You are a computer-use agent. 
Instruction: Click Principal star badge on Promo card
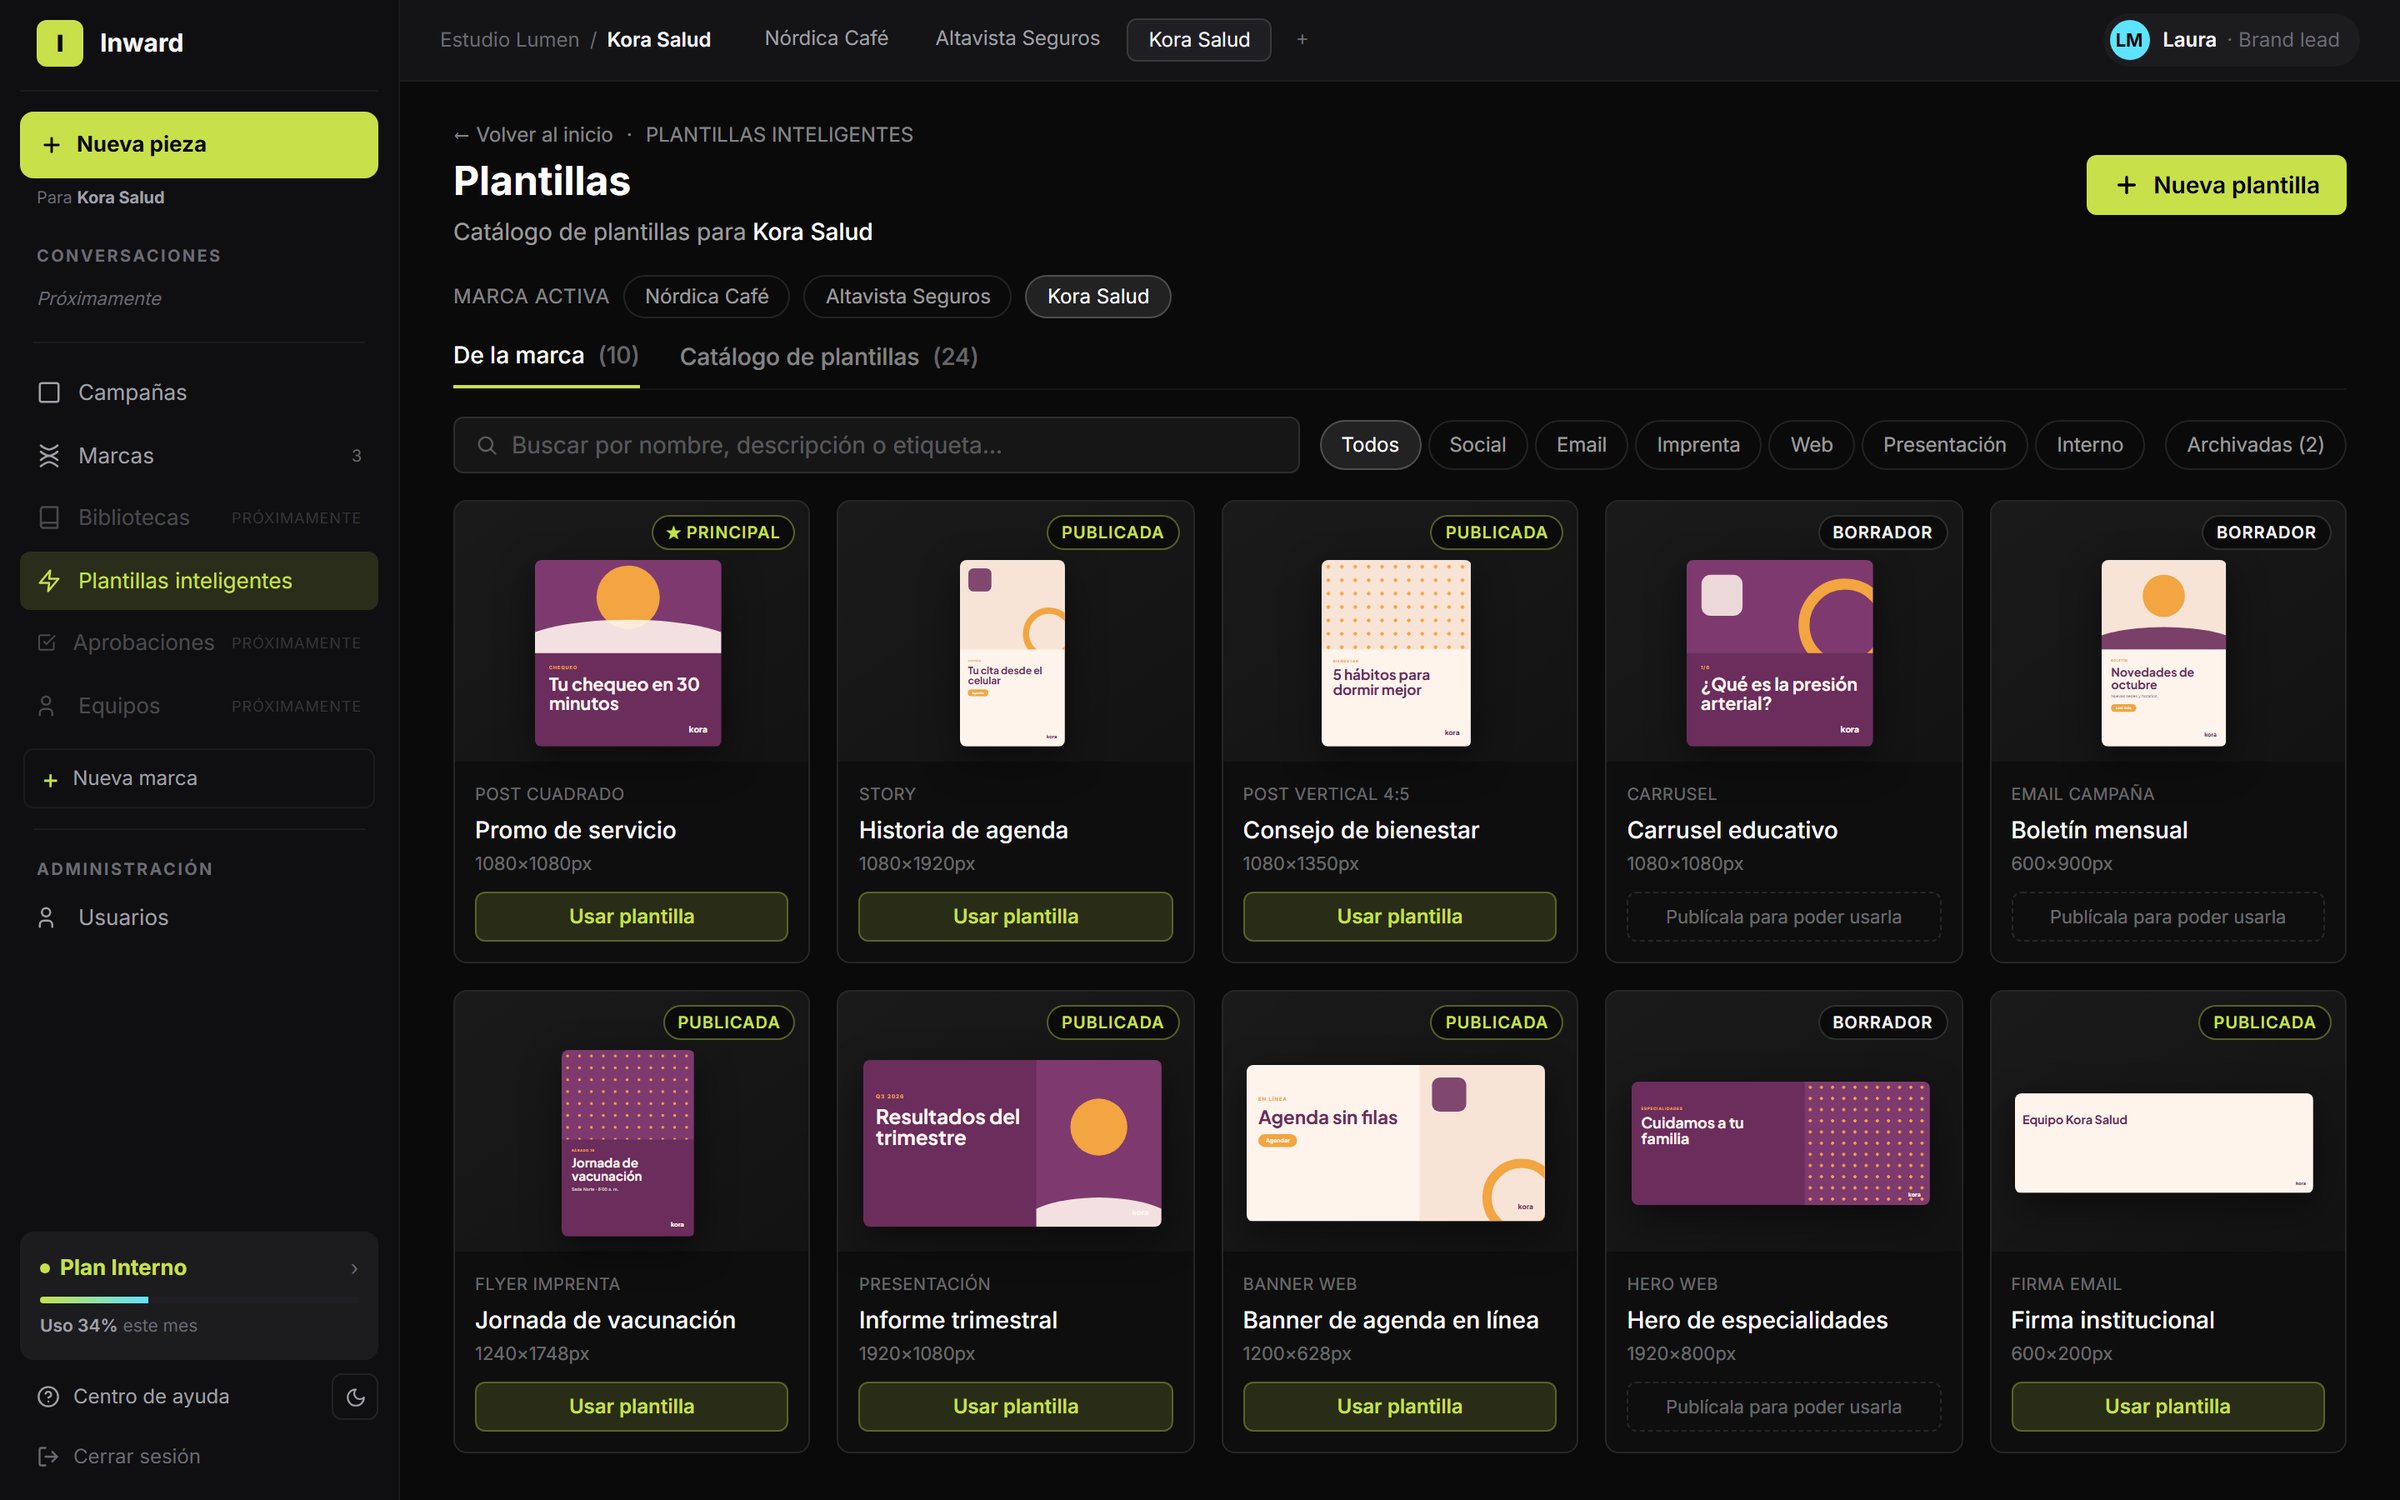coord(723,533)
